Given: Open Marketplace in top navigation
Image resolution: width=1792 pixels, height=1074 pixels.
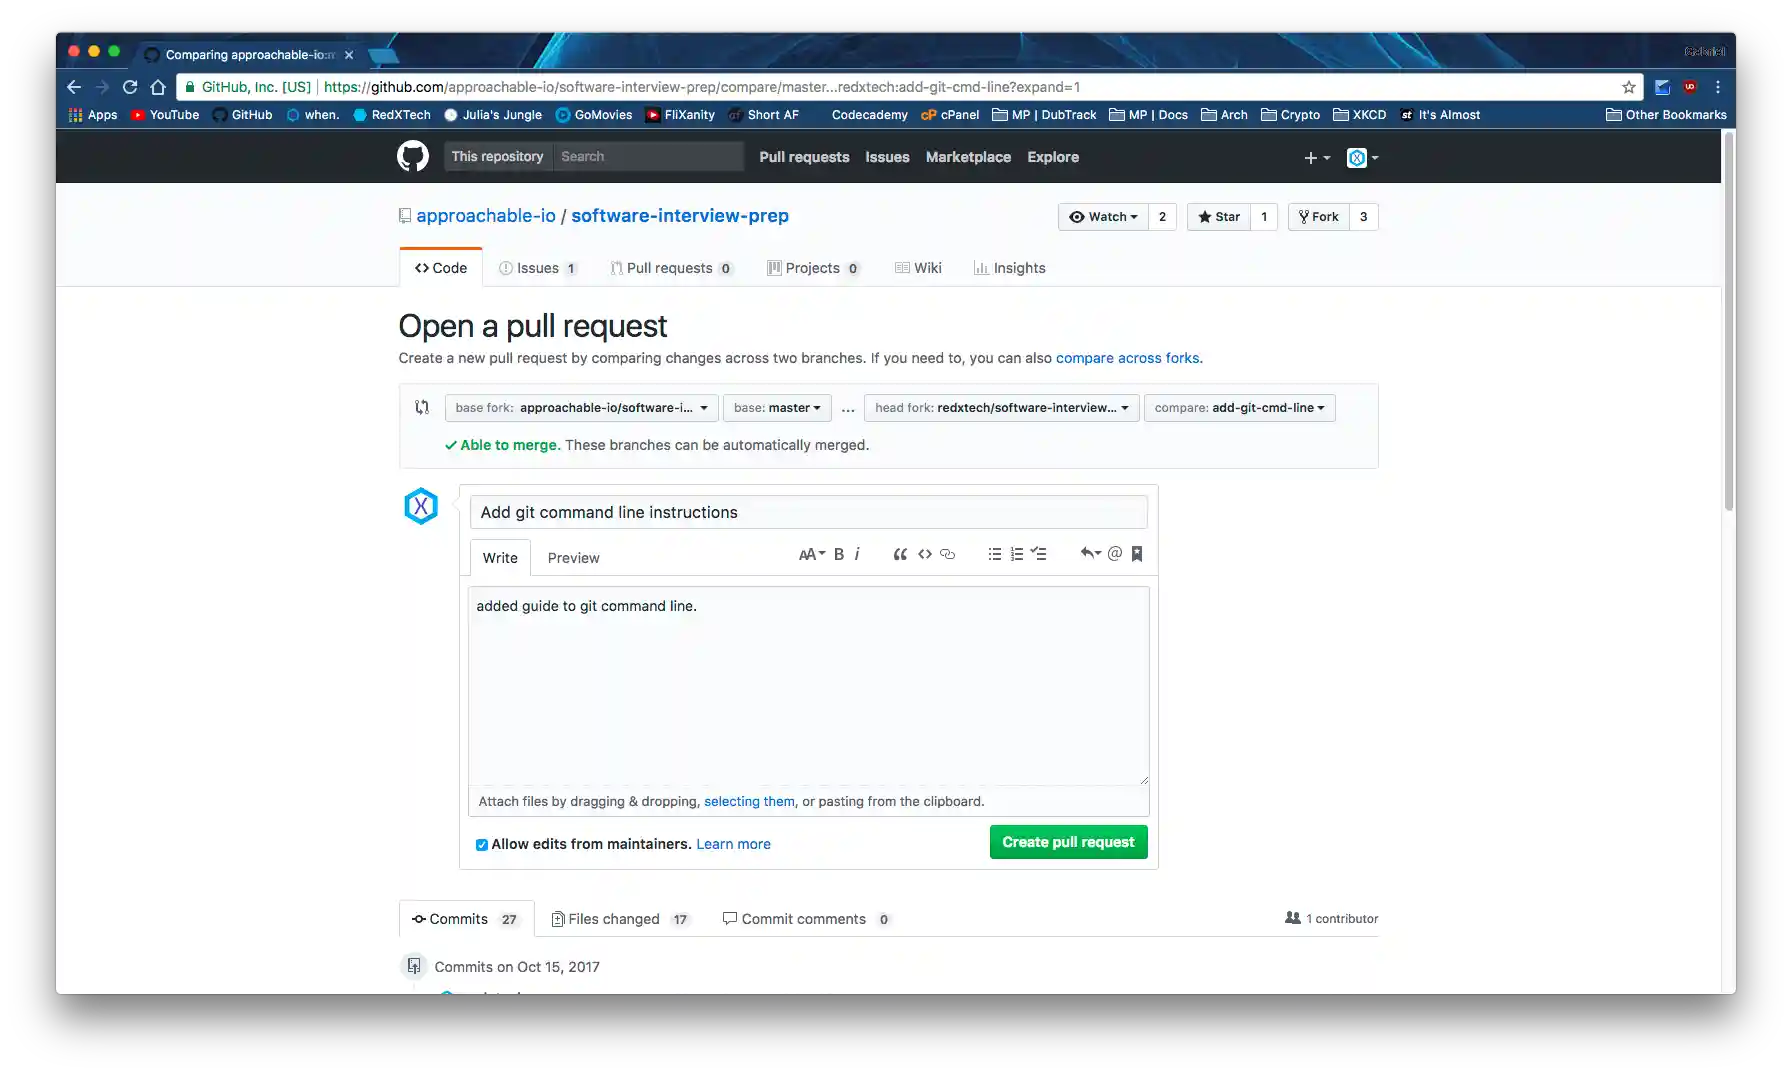Looking at the screenshot, I should (968, 157).
